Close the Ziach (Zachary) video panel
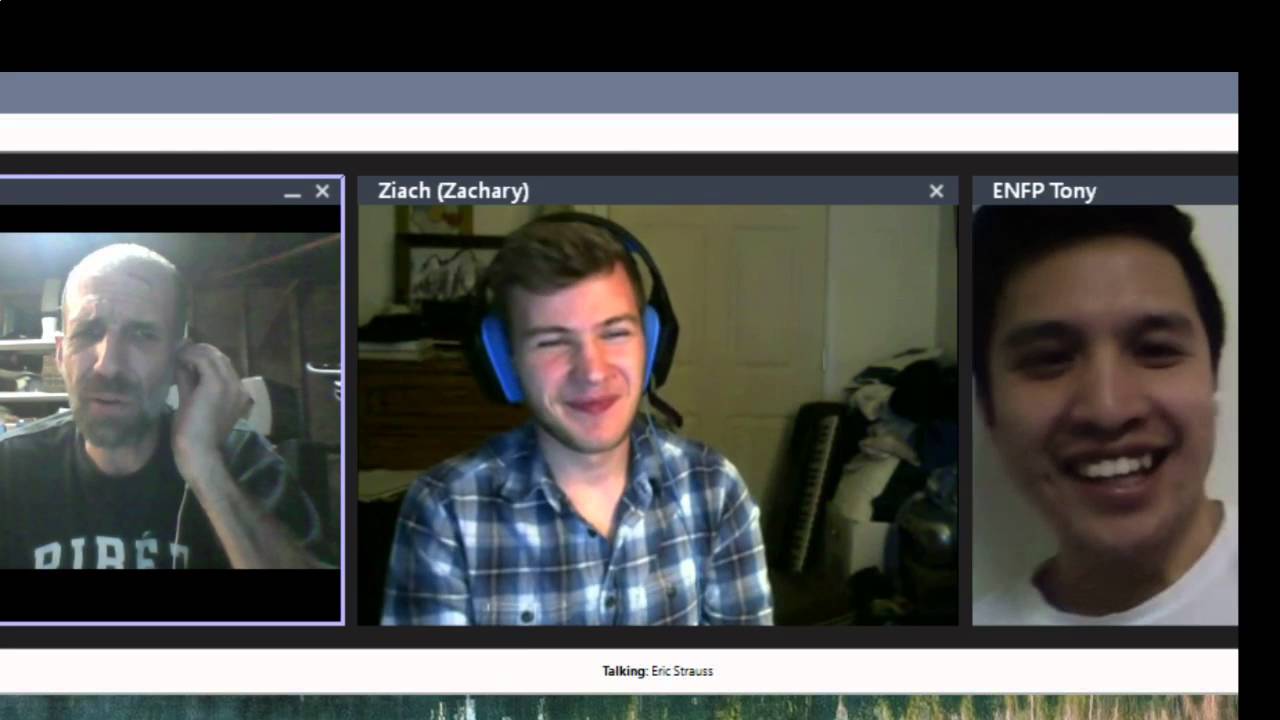1280x720 pixels. point(936,191)
